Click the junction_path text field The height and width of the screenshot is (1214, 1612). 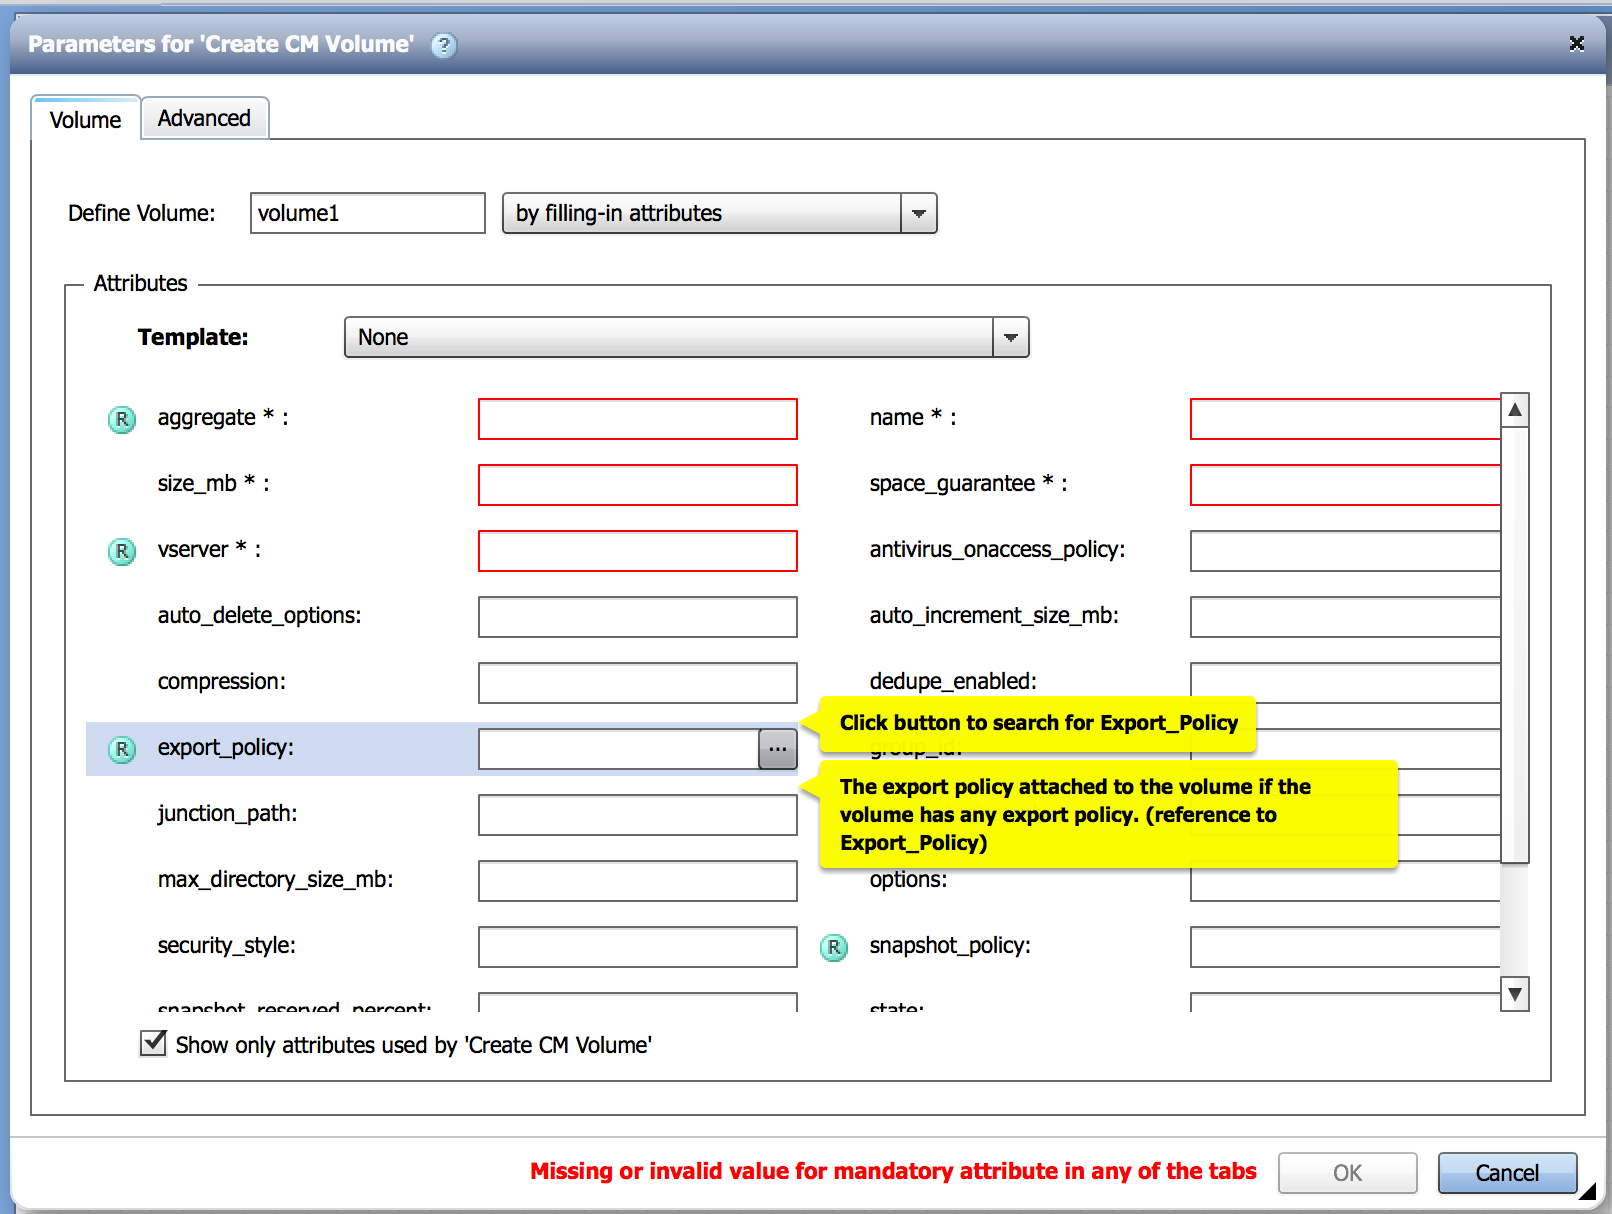point(637,815)
